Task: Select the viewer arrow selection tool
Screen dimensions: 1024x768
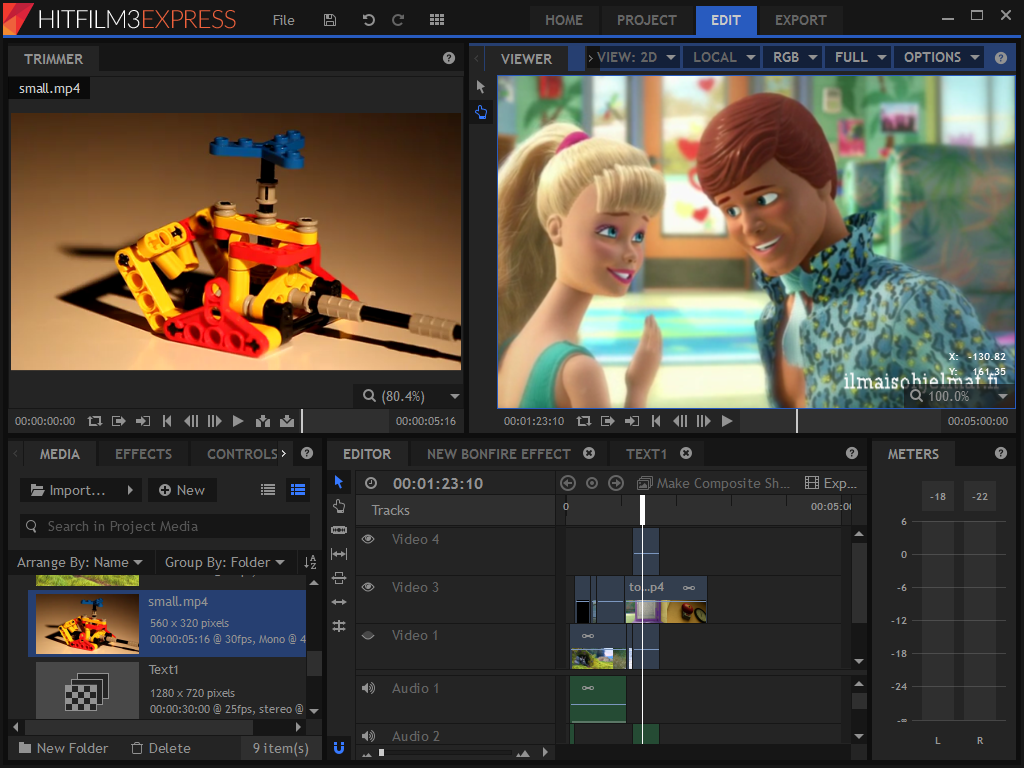Action: (481, 87)
